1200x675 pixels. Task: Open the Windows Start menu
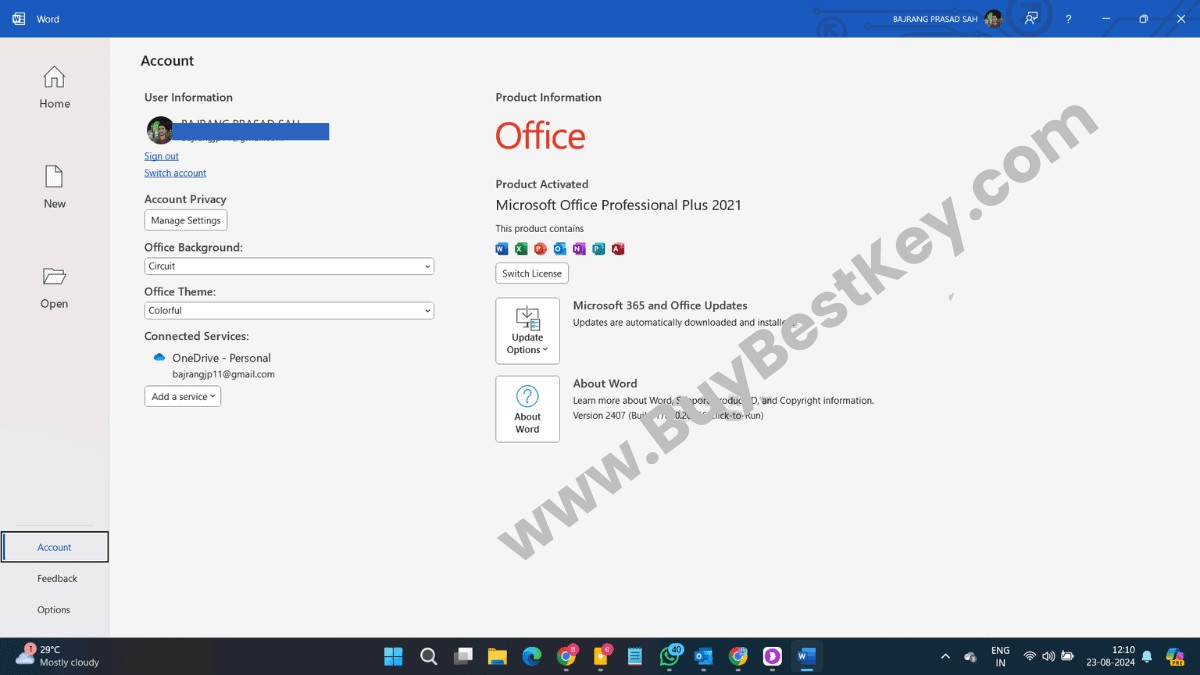(394, 656)
